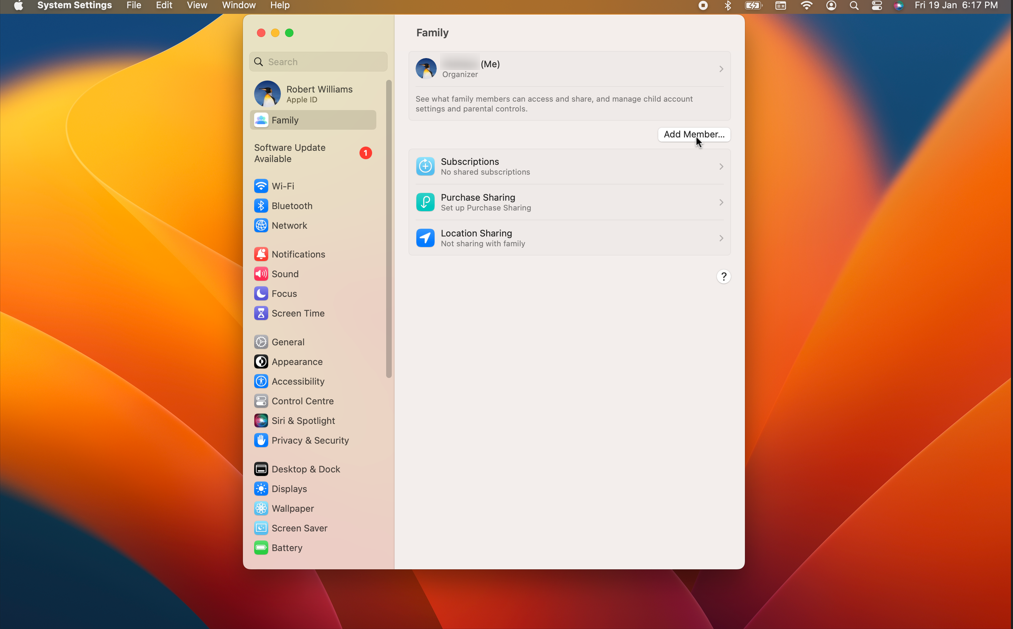Click 'Not sharing with family' text
The height and width of the screenshot is (629, 1013).
483,244
